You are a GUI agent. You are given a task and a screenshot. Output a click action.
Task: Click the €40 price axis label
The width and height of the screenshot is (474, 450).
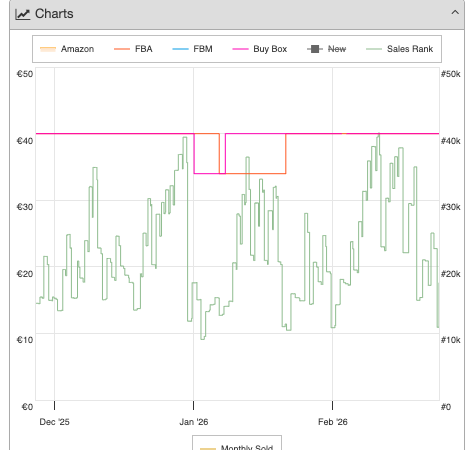pyautogui.click(x=25, y=141)
